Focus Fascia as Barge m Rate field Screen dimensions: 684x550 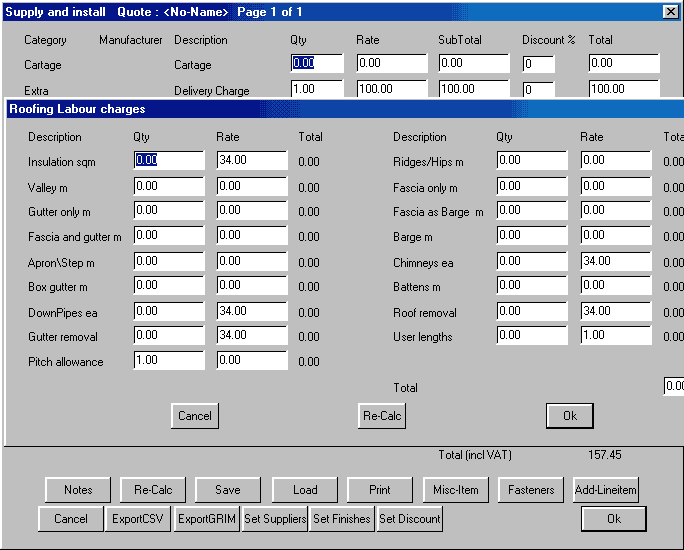point(616,210)
